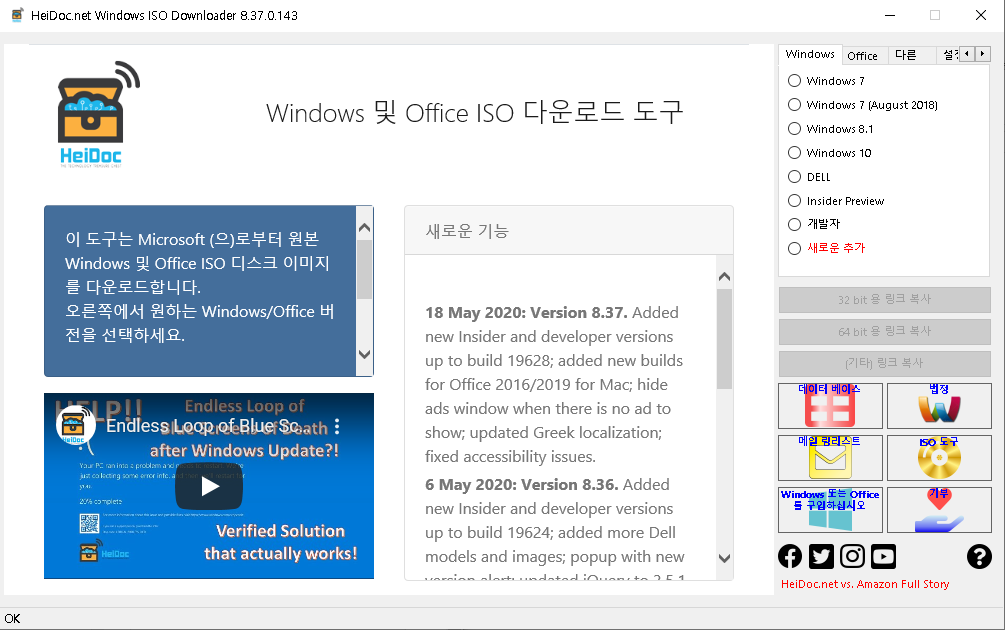Select the Insider Preview radio button

pos(795,201)
